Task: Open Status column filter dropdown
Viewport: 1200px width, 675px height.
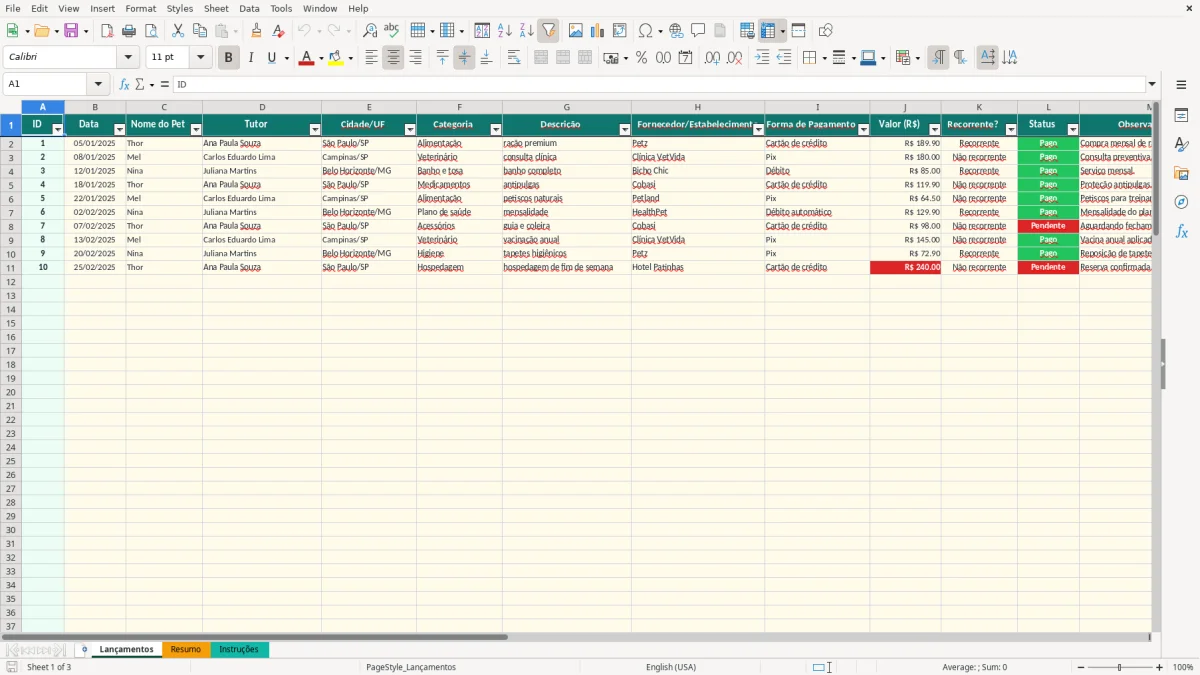Action: (x=1072, y=130)
